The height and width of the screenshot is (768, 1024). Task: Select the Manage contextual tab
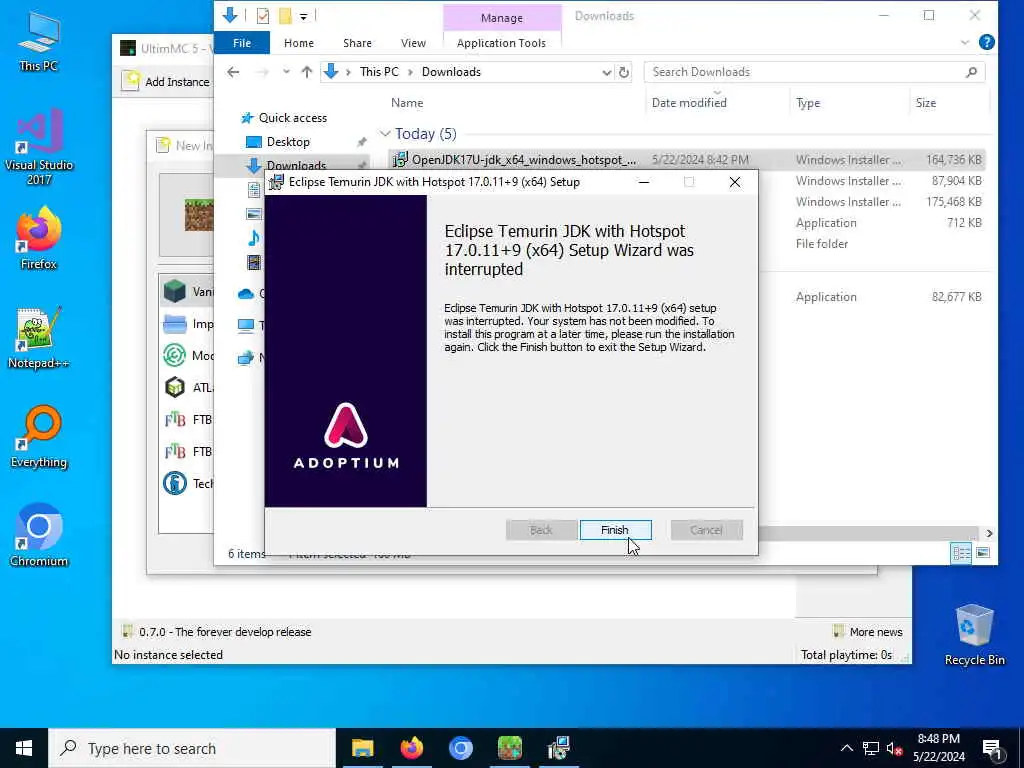tap(502, 18)
